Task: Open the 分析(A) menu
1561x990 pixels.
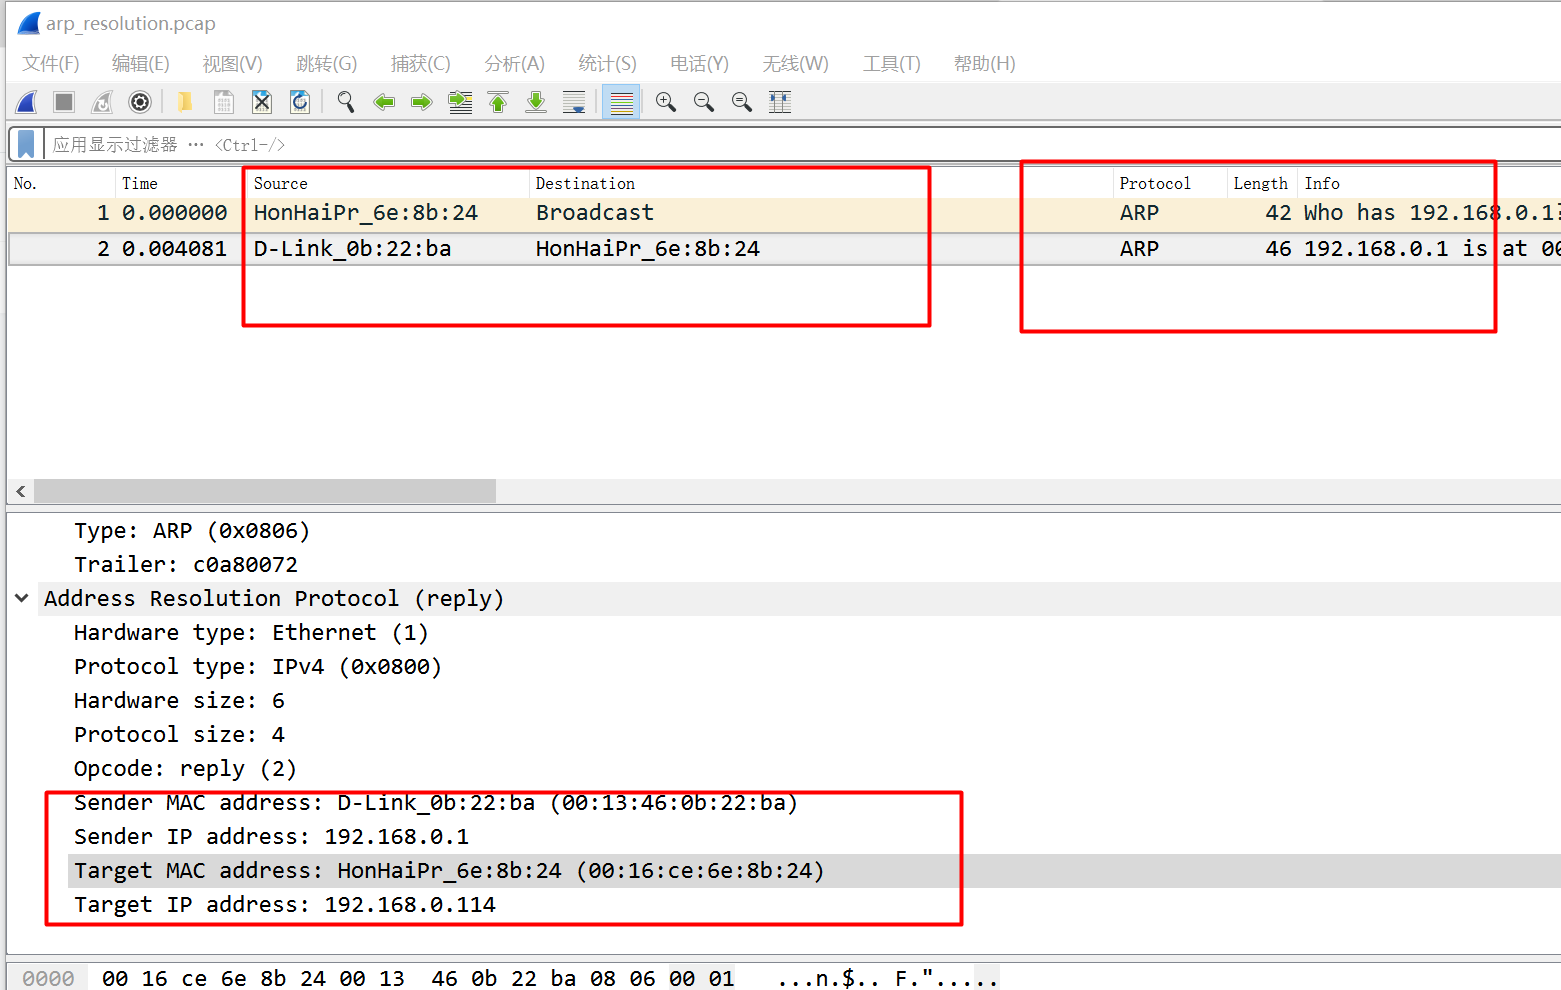Action: coord(515,64)
